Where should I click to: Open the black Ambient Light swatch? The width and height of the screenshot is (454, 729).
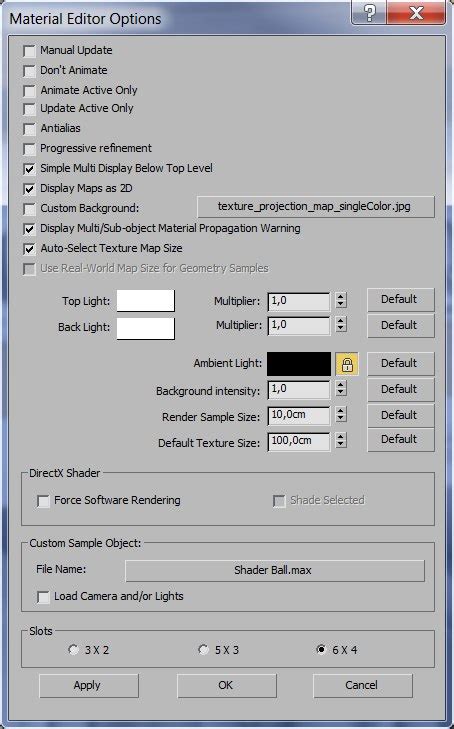pos(299,364)
